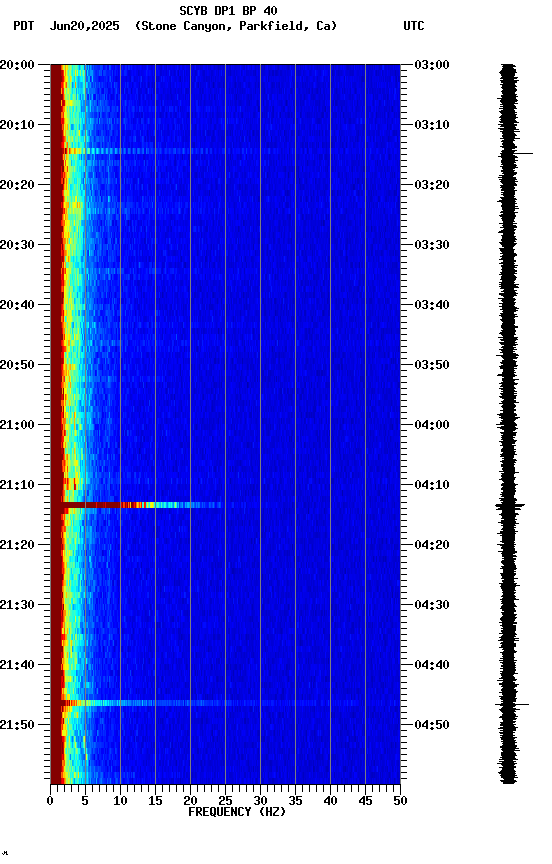This screenshot has height=864, width=552.
Task: Click the 25 Hz frequency axis label
Action: coord(225,801)
